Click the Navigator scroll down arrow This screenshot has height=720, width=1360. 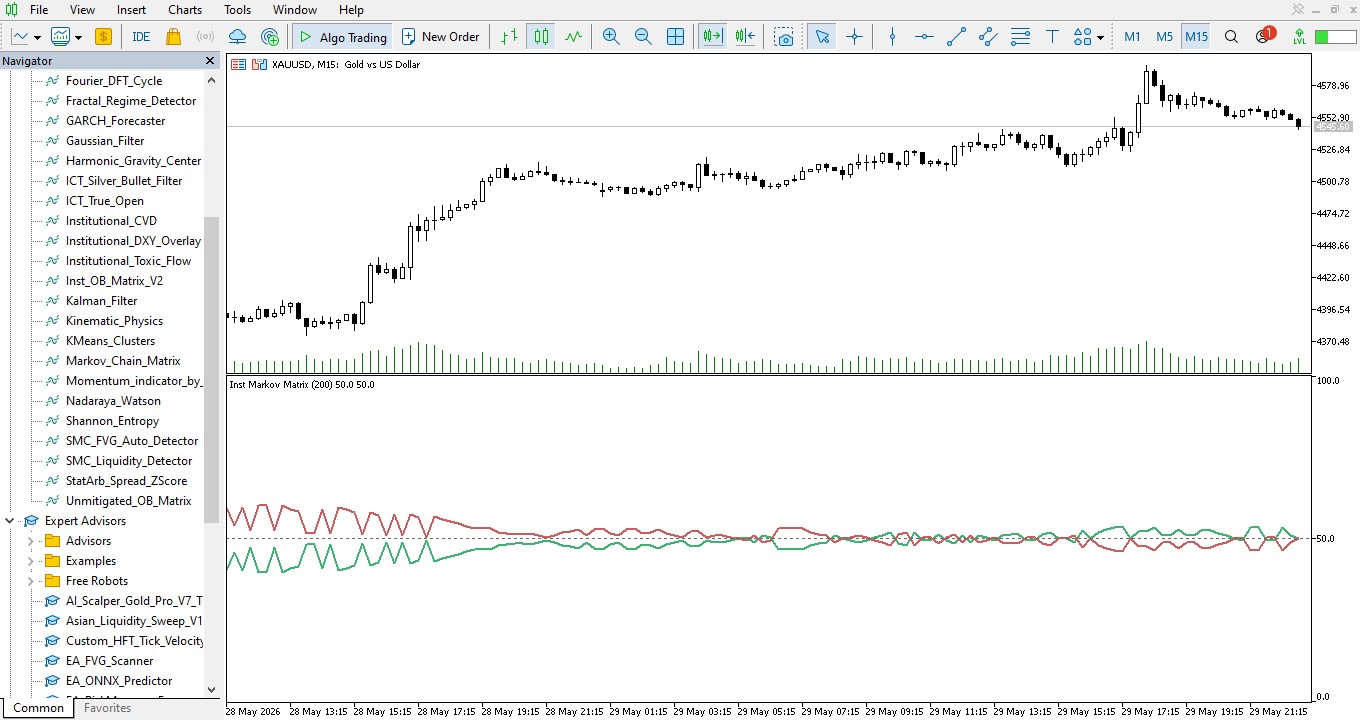tap(211, 689)
